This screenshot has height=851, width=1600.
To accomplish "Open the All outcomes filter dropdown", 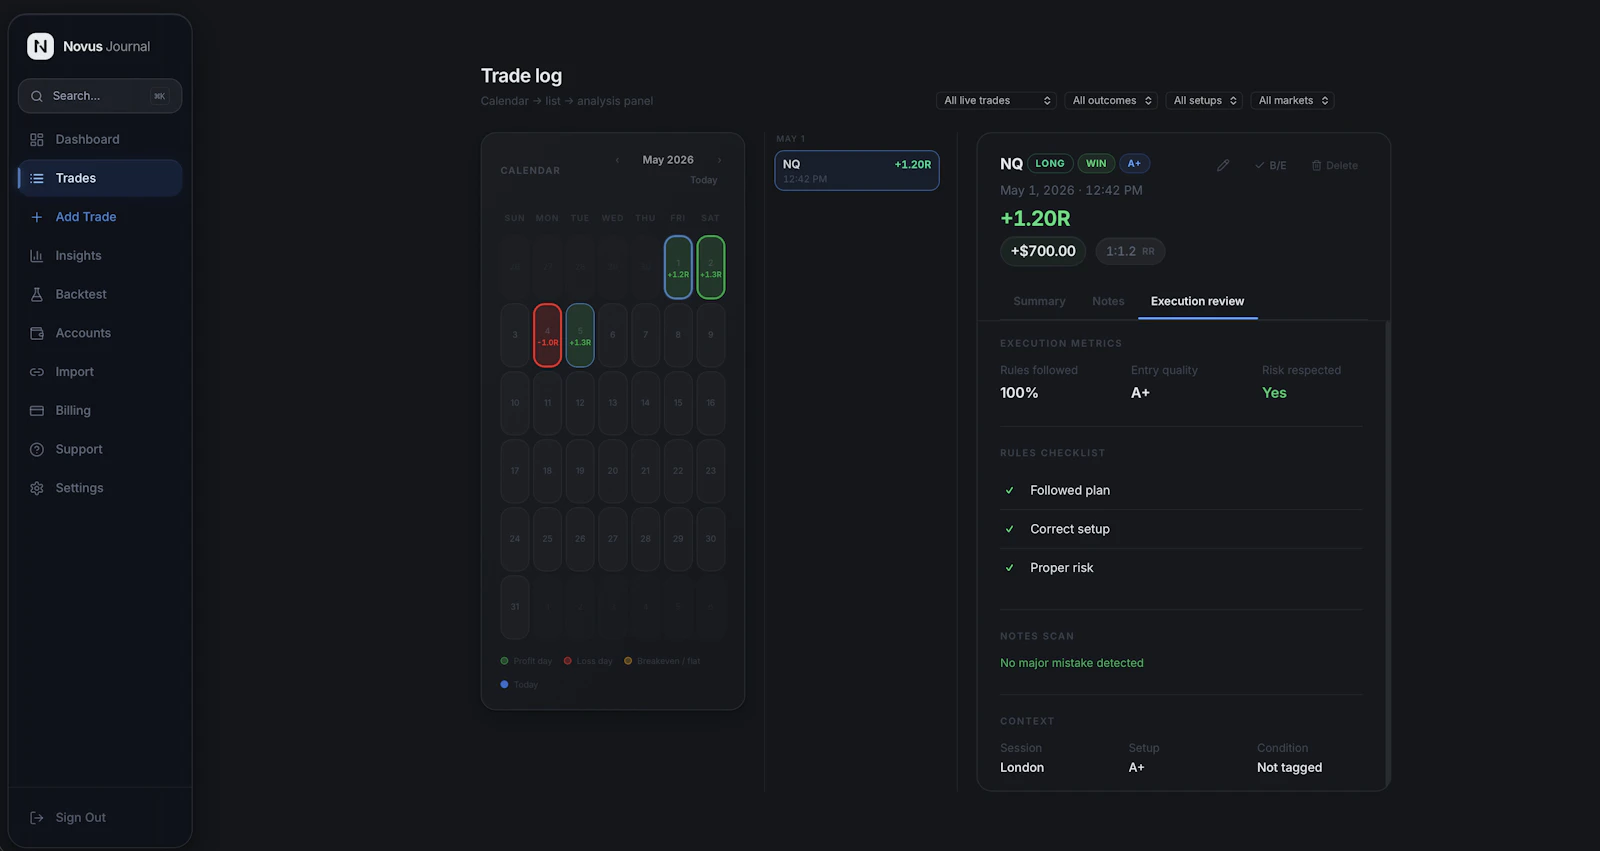I will pyautogui.click(x=1112, y=100).
